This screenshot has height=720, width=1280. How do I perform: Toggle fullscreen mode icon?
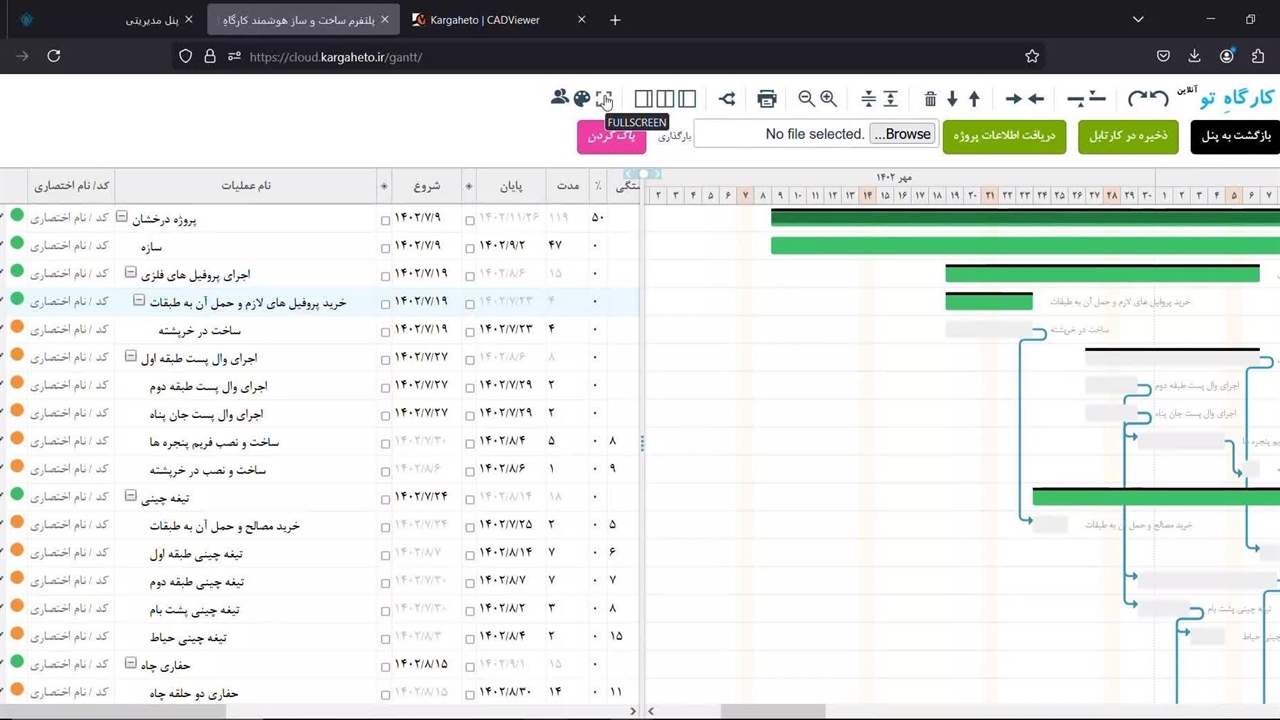pos(604,98)
